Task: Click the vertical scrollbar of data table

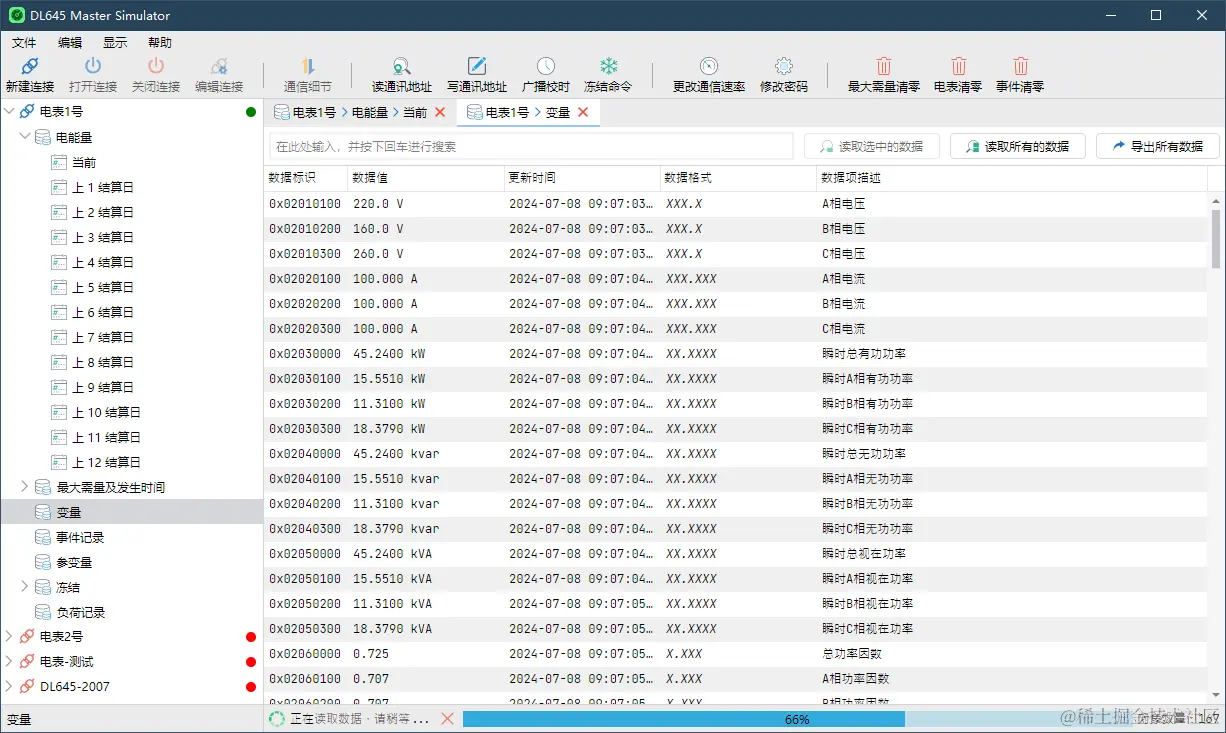Action: (x=1216, y=239)
